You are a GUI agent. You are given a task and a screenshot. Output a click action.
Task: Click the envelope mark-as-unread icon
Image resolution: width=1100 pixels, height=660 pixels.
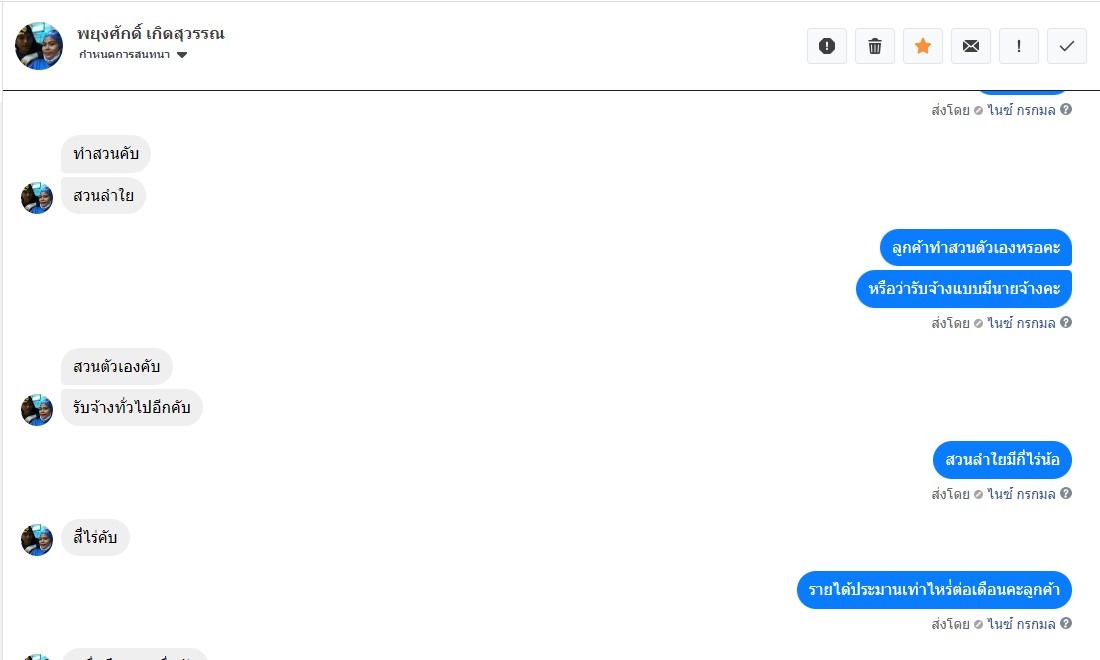tap(970, 46)
